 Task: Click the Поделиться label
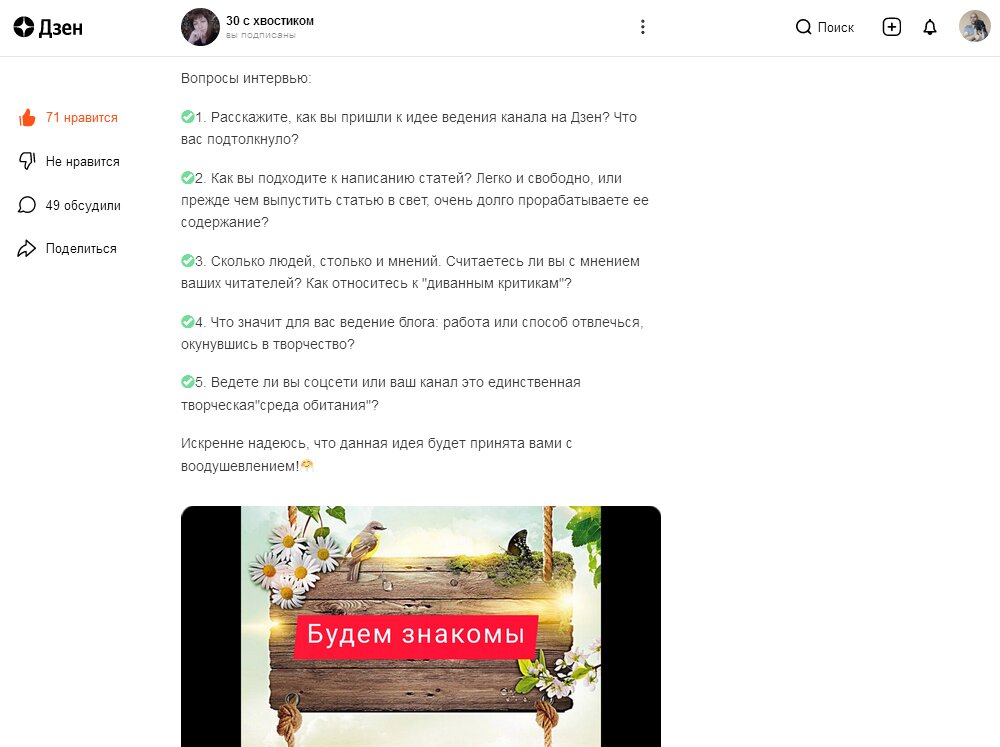[x=81, y=249]
